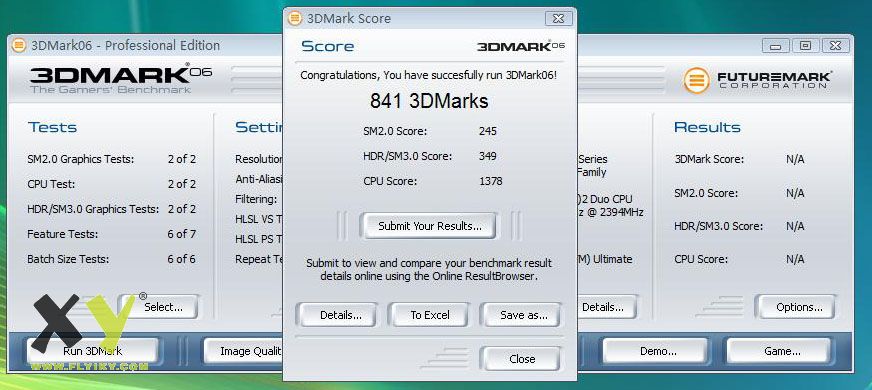Click the Game button
The height and width of the screenshot is (390, 872).
pyautogui.click(x=781, y=351)
